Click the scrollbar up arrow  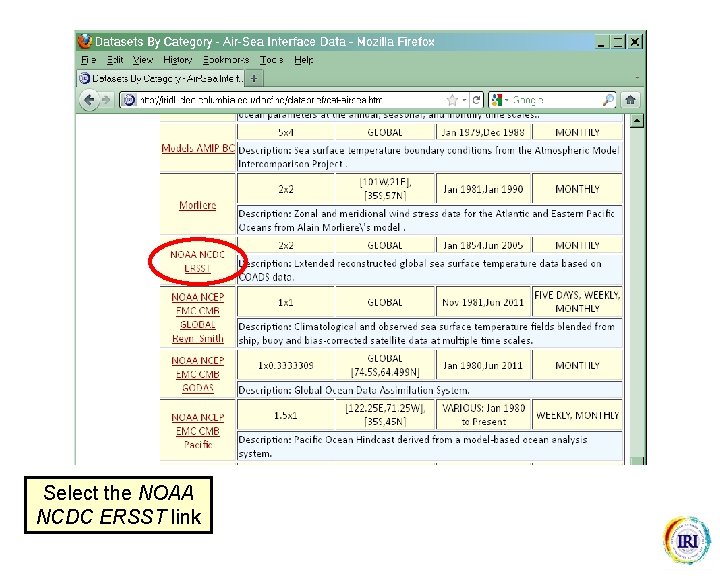tap(637, 121)
